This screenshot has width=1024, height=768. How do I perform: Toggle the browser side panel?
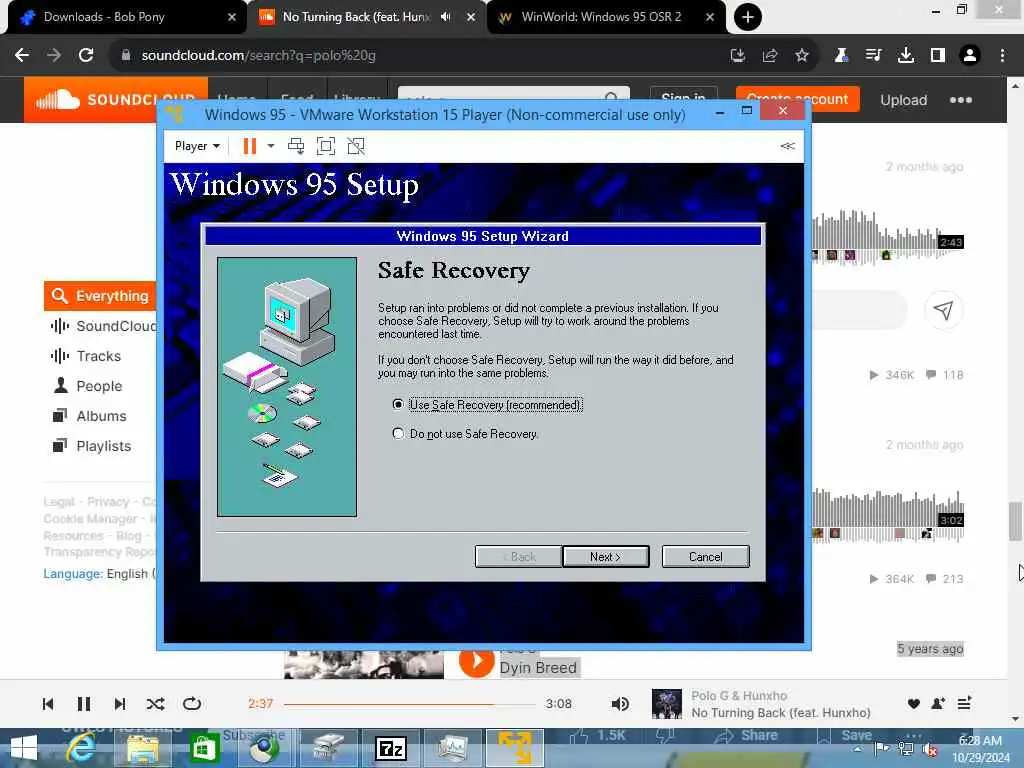938,56
